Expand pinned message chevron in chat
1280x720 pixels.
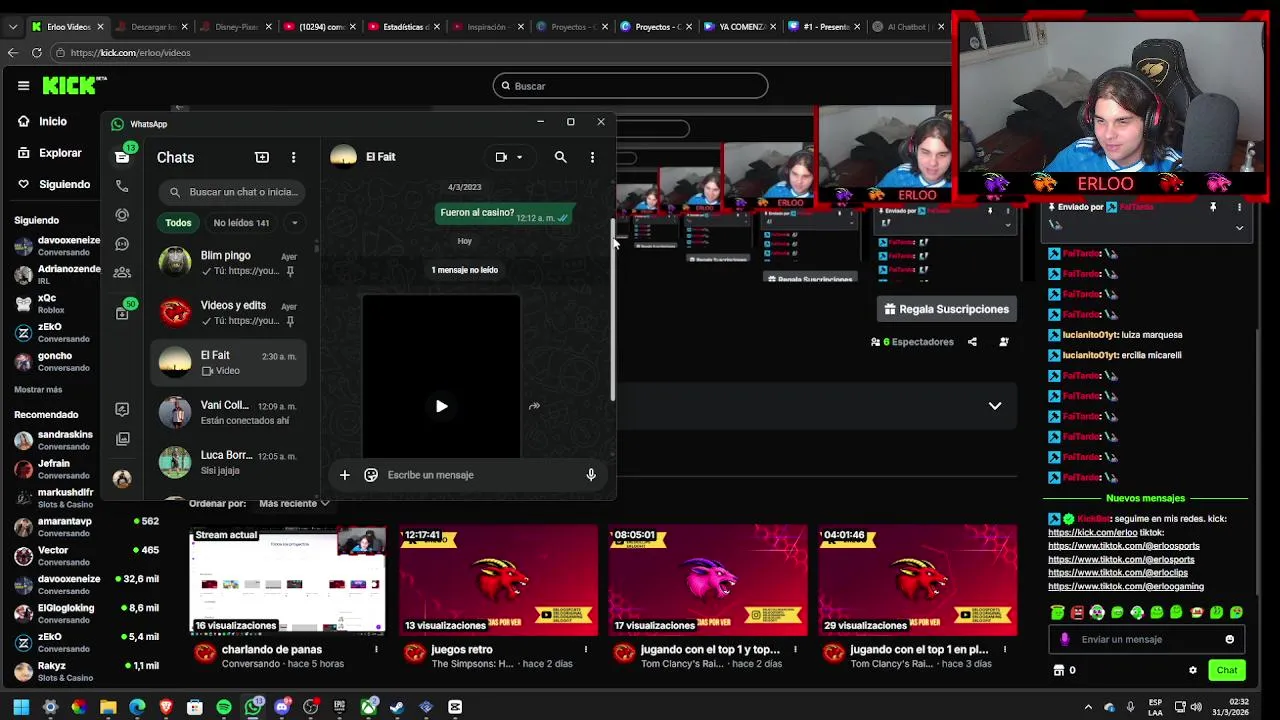pyautogui.click(x=1239, y=228)
